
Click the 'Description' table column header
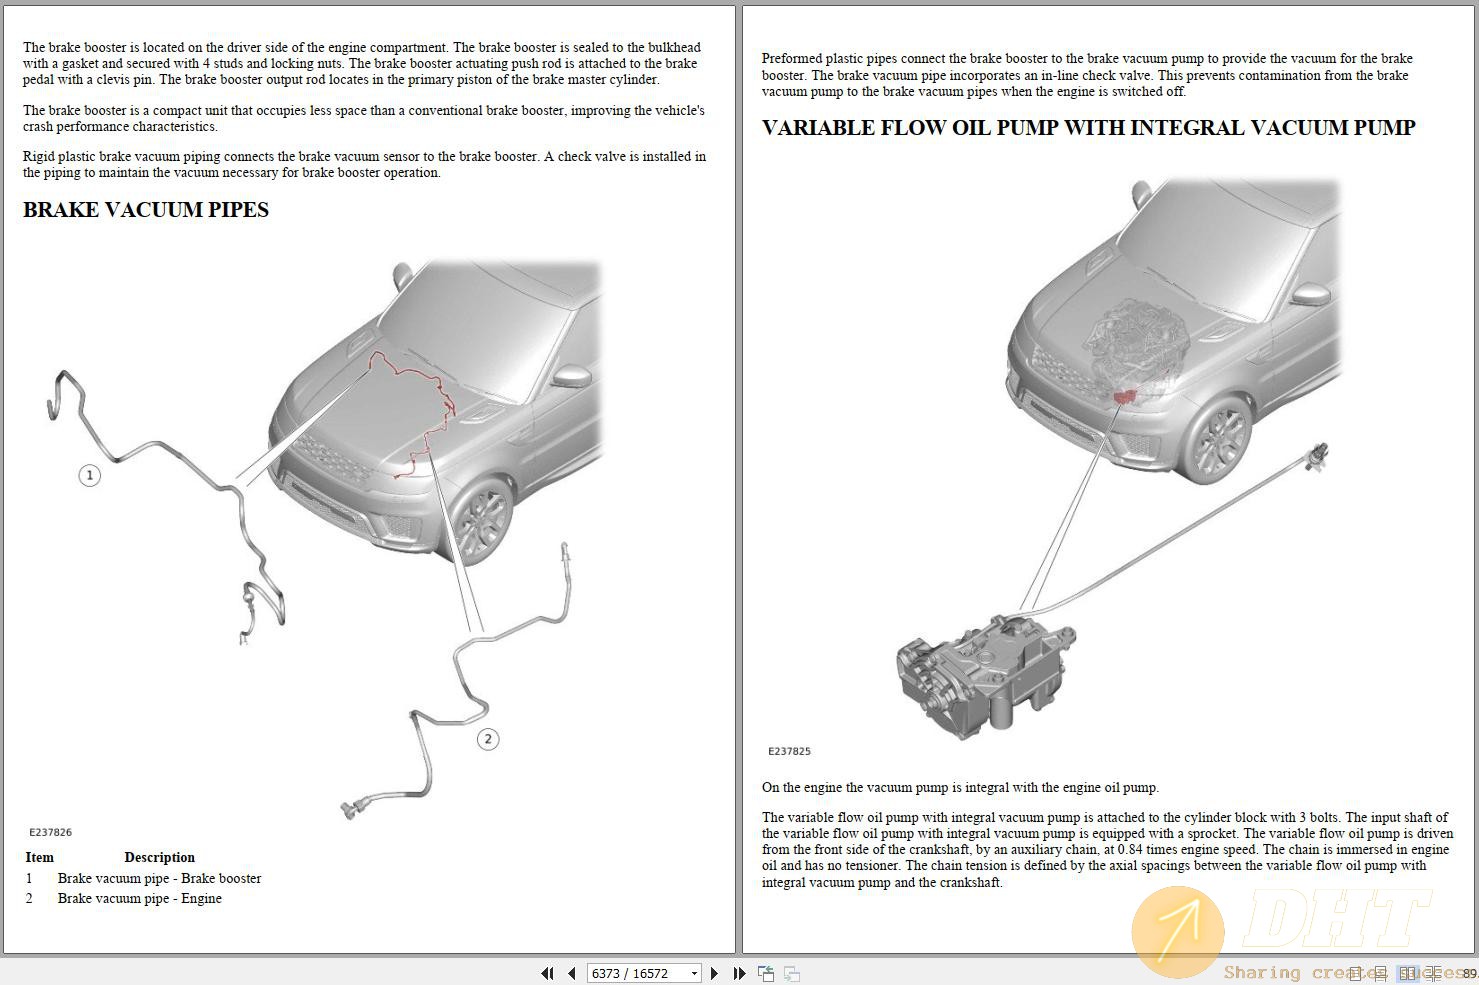tap(159, 857)
